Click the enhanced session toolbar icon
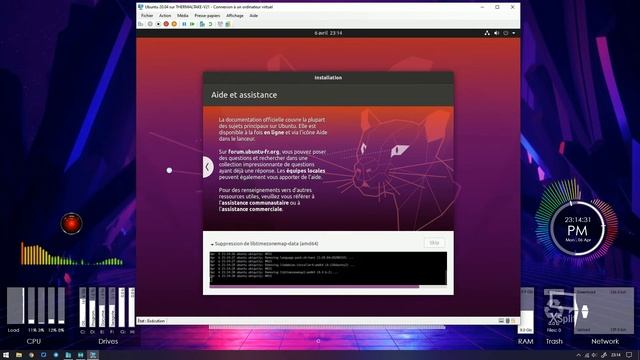Image resolution: width=640 pixels, height=360 pixels. 220,24
